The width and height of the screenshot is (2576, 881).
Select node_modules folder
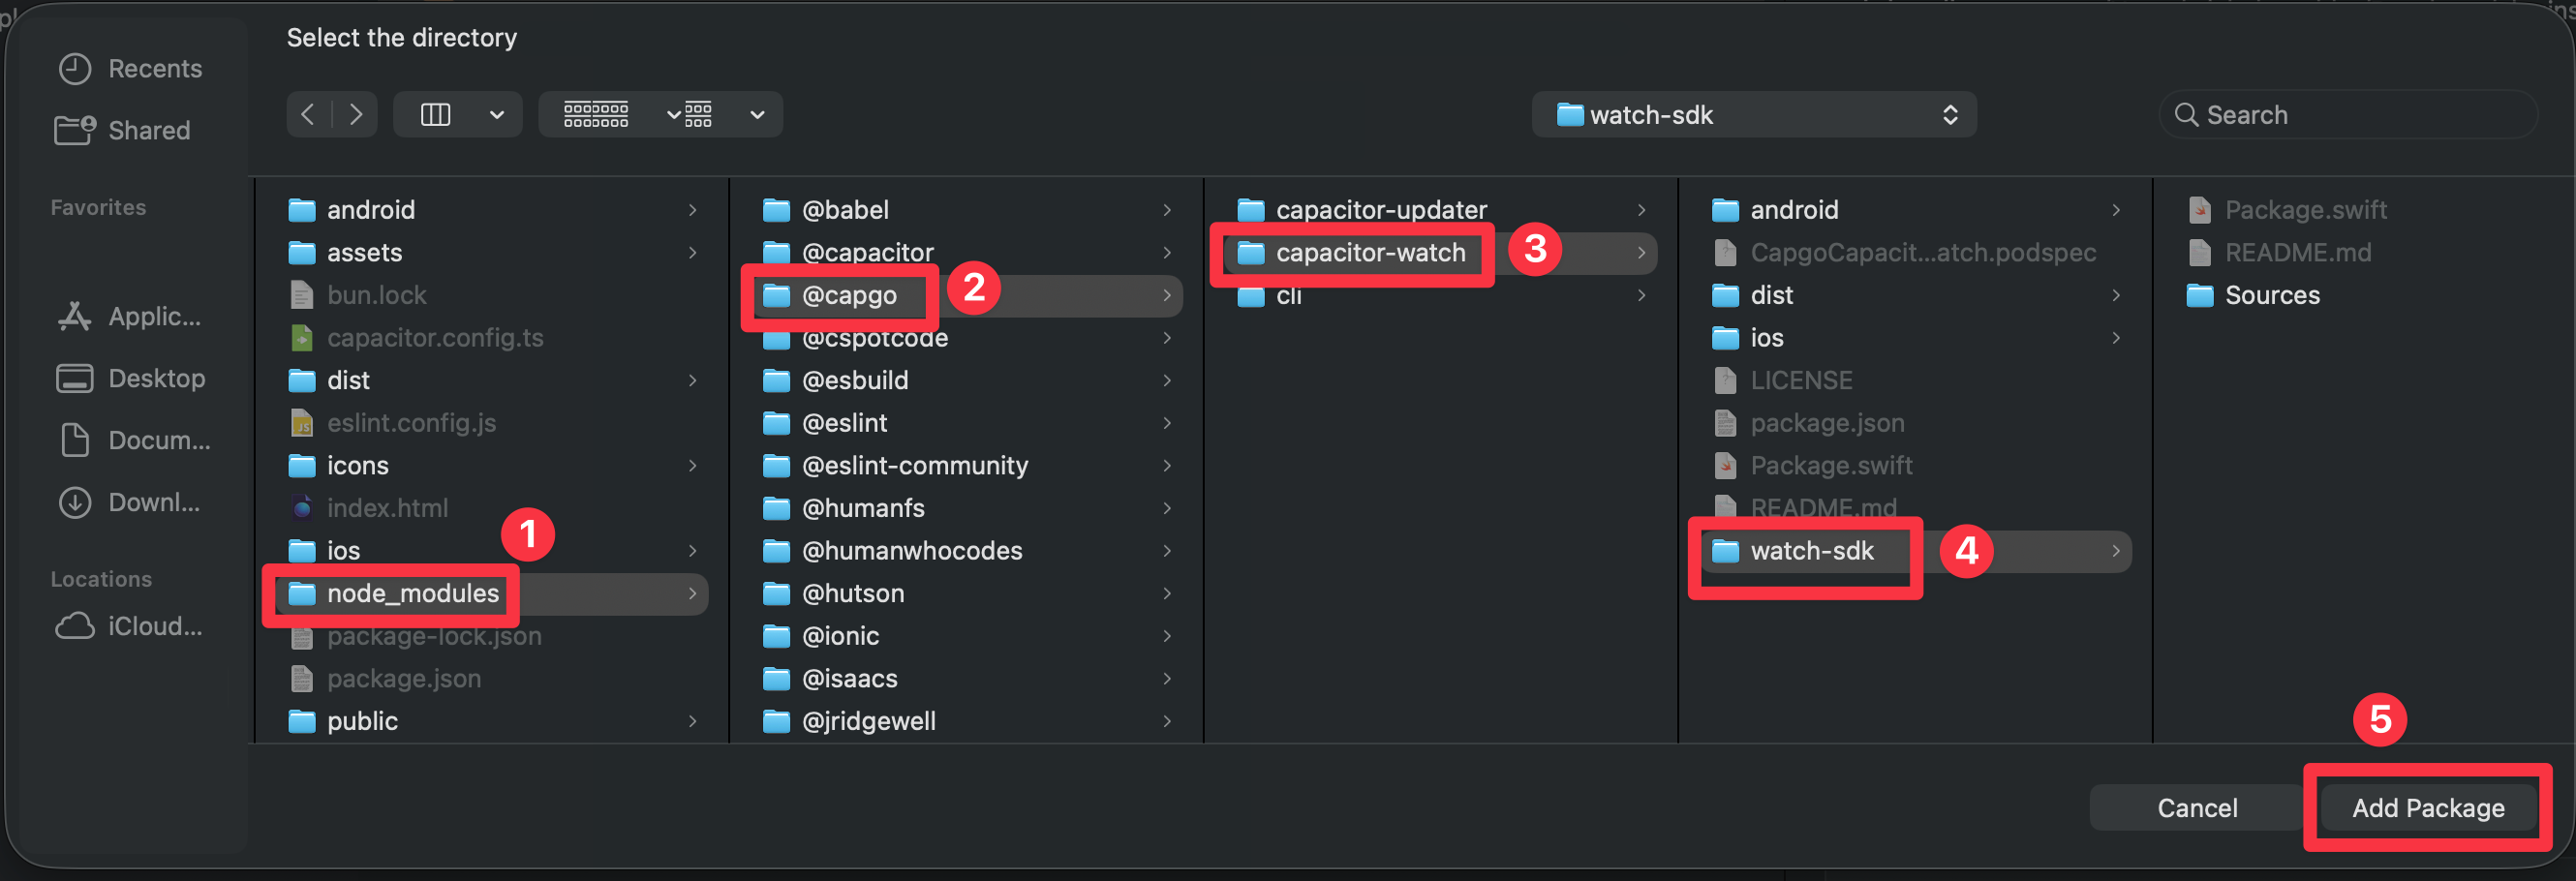[492, 594]
